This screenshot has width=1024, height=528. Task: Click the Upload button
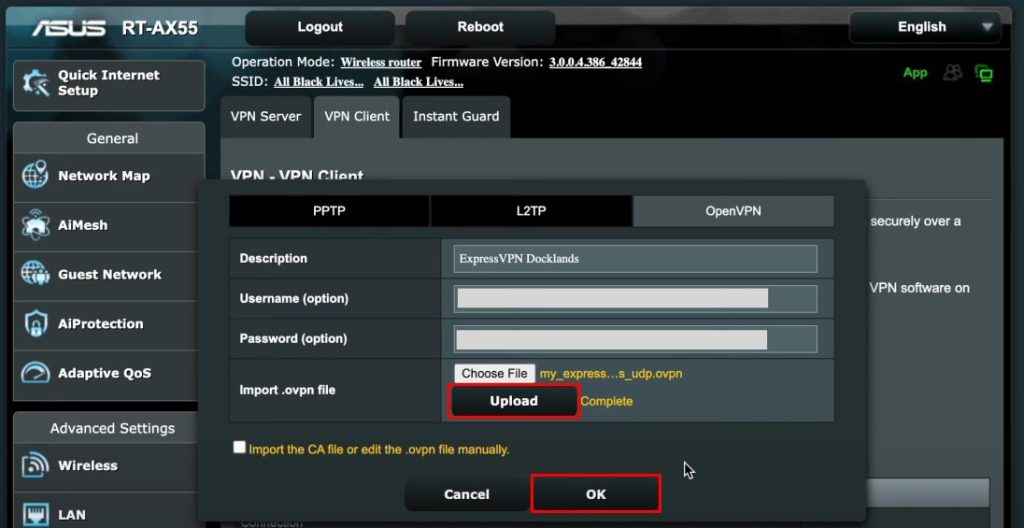click(514, 401)
